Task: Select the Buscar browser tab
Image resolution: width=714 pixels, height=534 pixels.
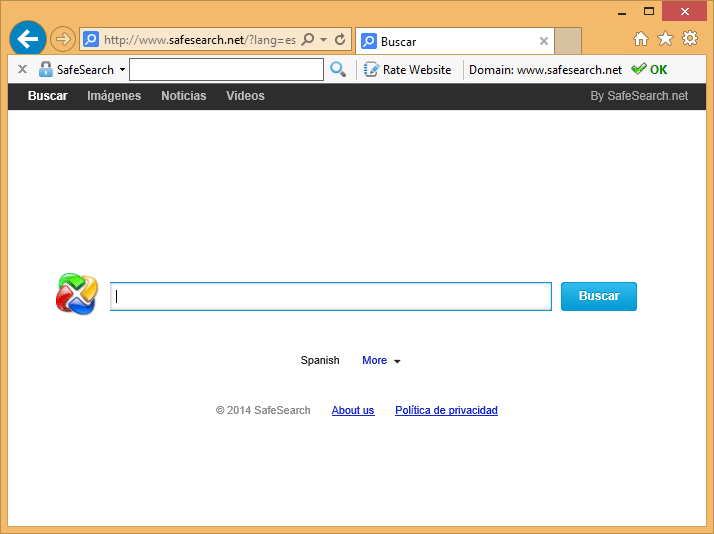Action: click(x=454, y=41)
